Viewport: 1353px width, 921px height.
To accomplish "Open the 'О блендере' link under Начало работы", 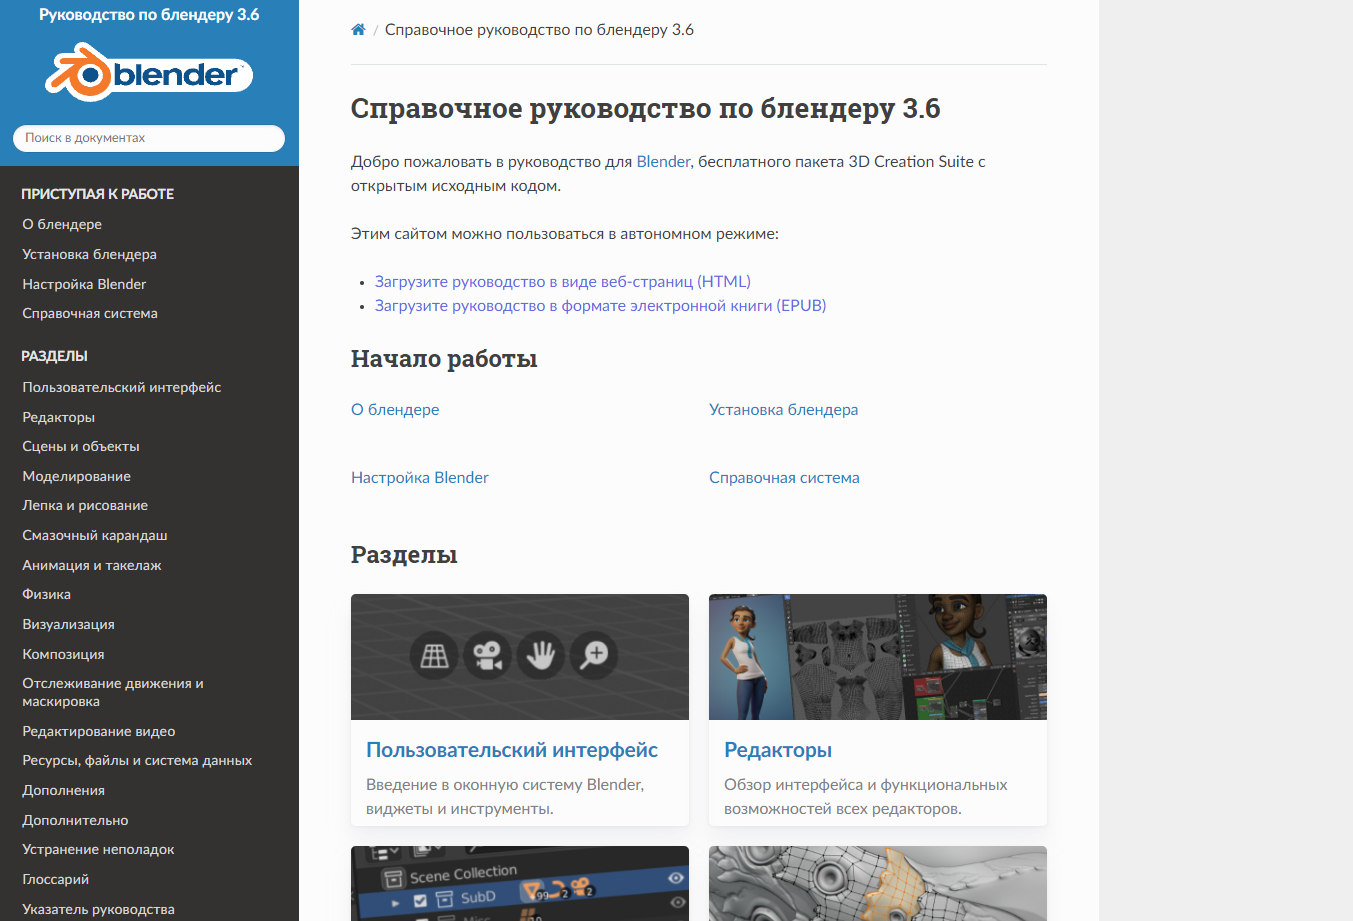I will [x=395, y=410].
